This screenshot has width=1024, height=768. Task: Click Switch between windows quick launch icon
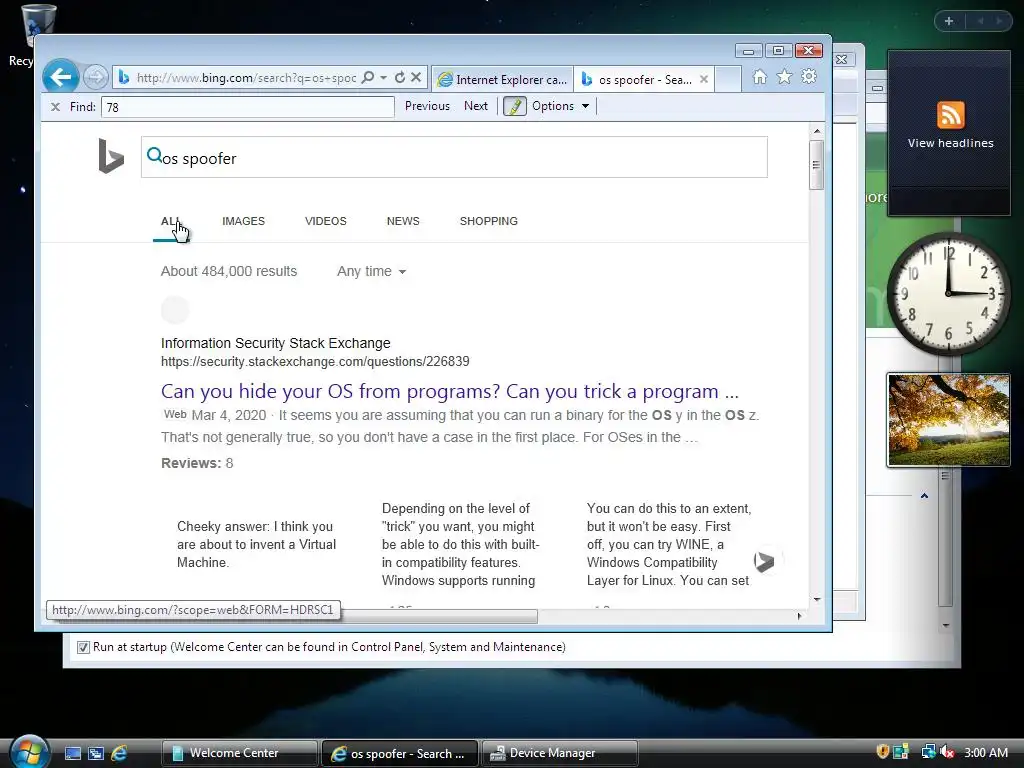coord(96,754)
